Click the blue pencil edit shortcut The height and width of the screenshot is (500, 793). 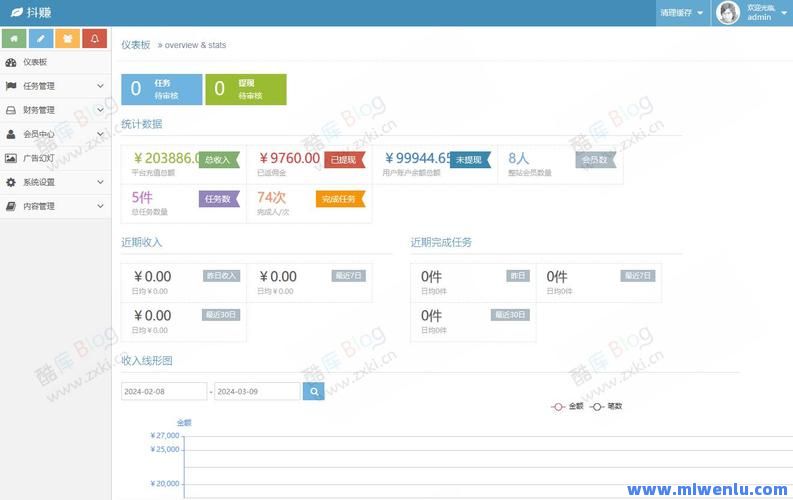41,38
